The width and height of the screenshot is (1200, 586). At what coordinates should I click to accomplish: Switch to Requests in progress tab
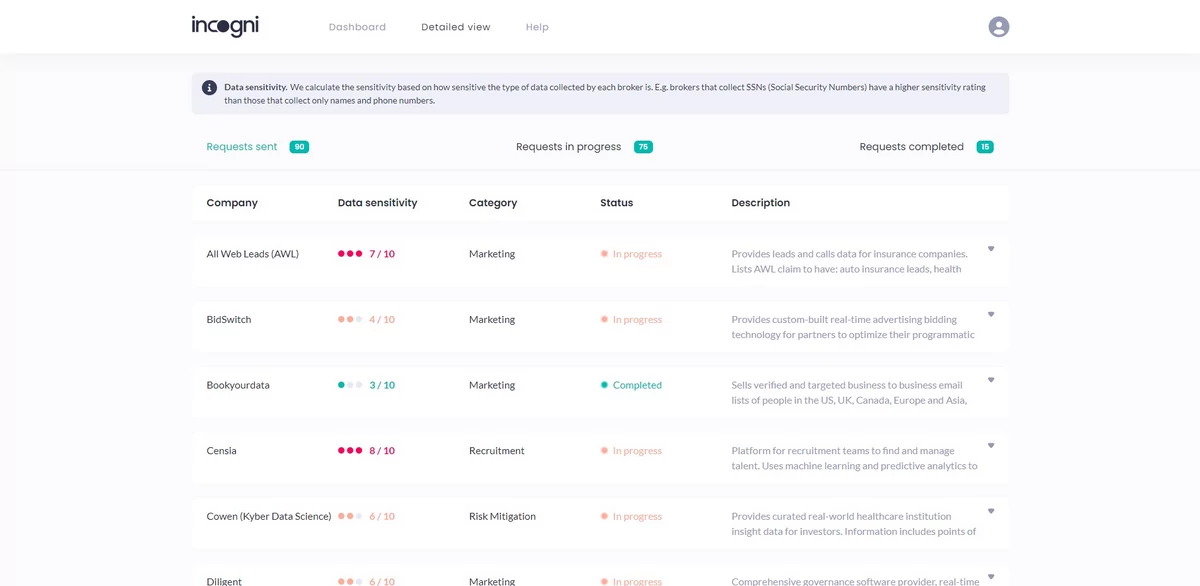pos(568,147)
